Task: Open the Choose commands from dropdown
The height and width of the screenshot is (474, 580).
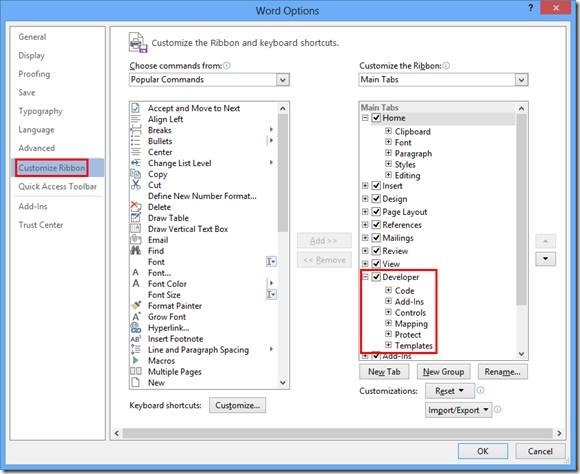Action: tap(209, 80)
